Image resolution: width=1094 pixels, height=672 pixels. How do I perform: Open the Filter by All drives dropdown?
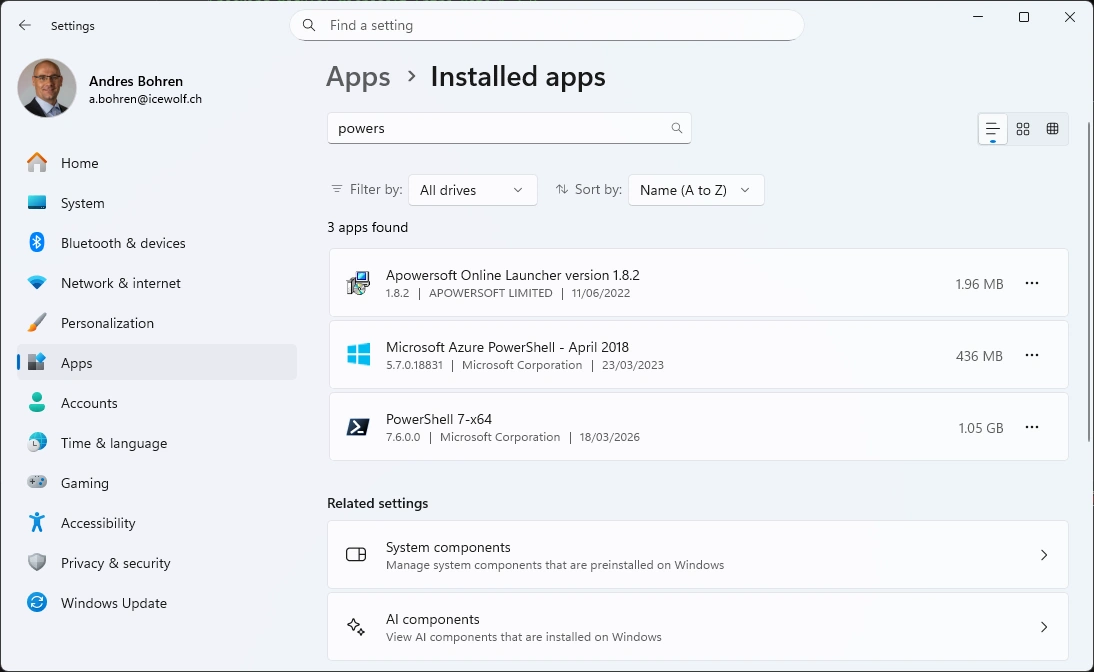pos(472,190)
